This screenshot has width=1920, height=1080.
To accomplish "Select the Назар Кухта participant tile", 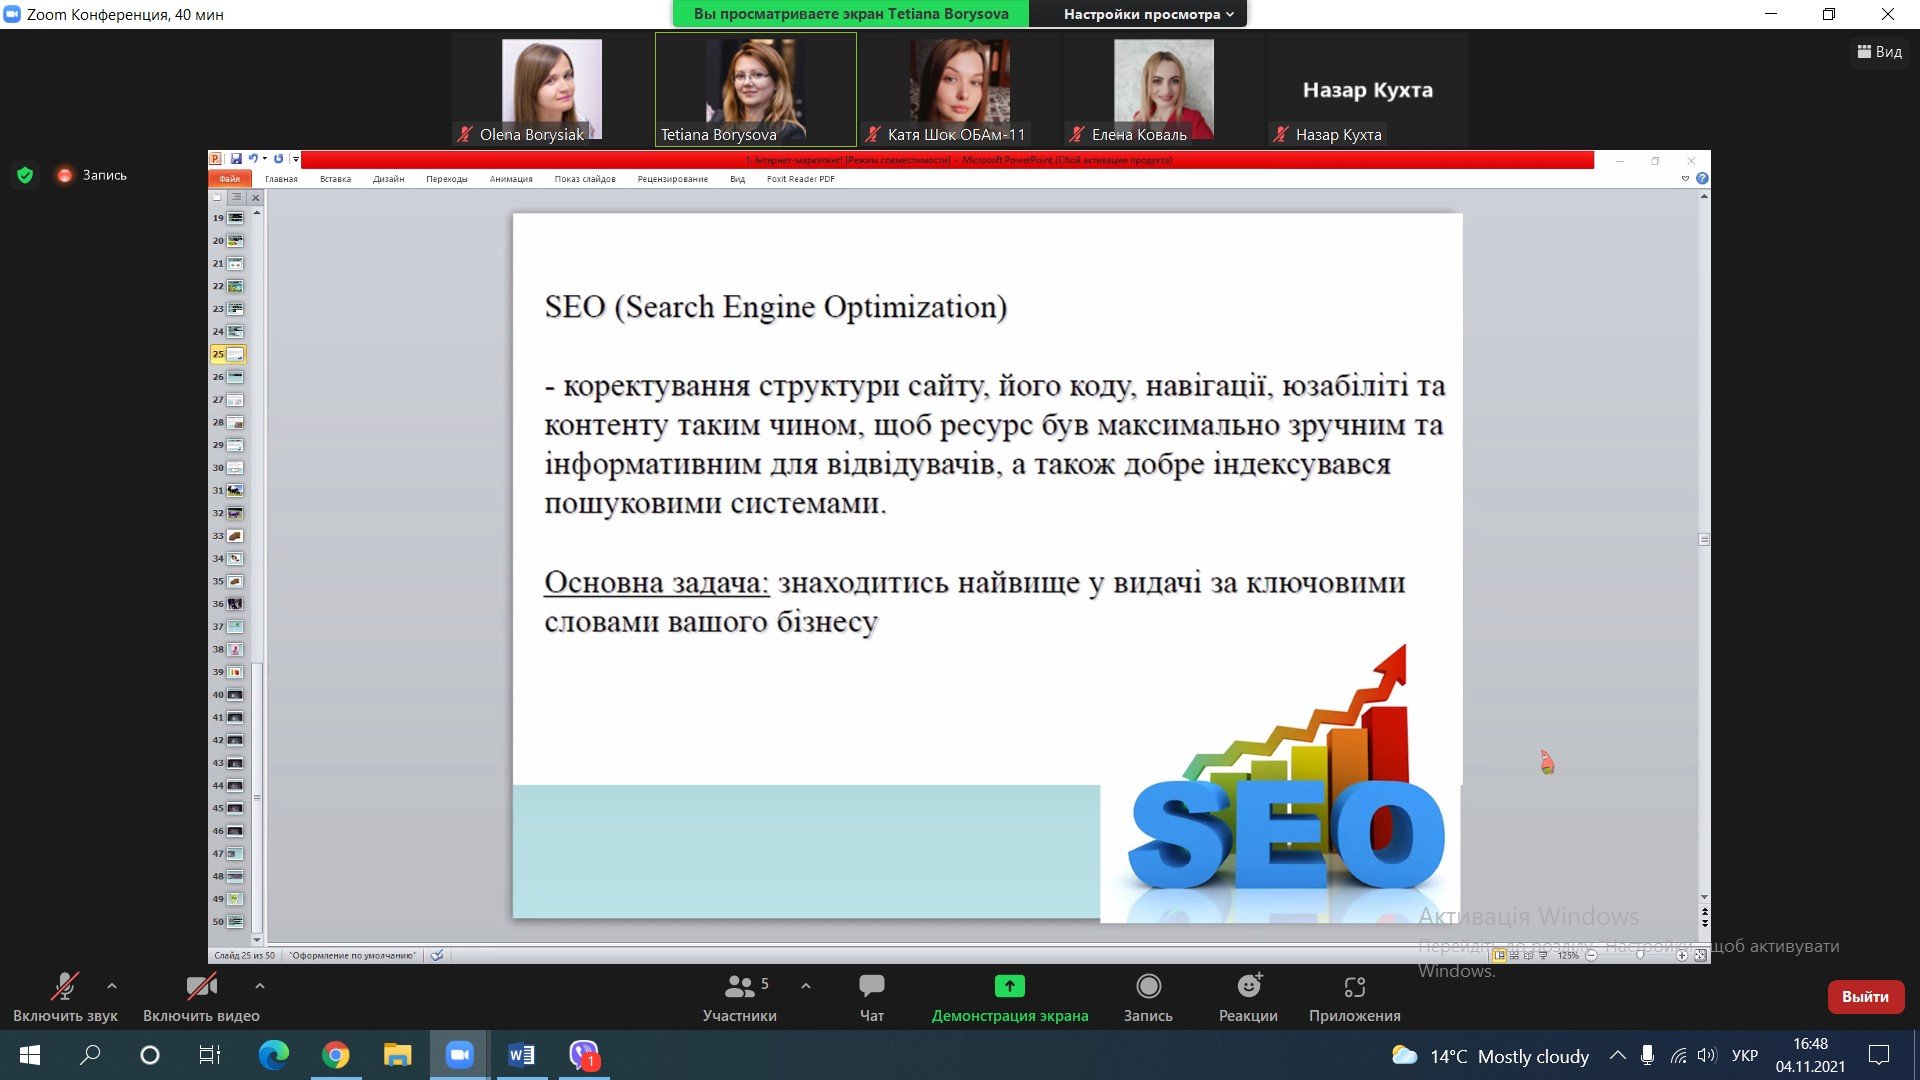I will pyautogui.click(x=1368, y=90).
